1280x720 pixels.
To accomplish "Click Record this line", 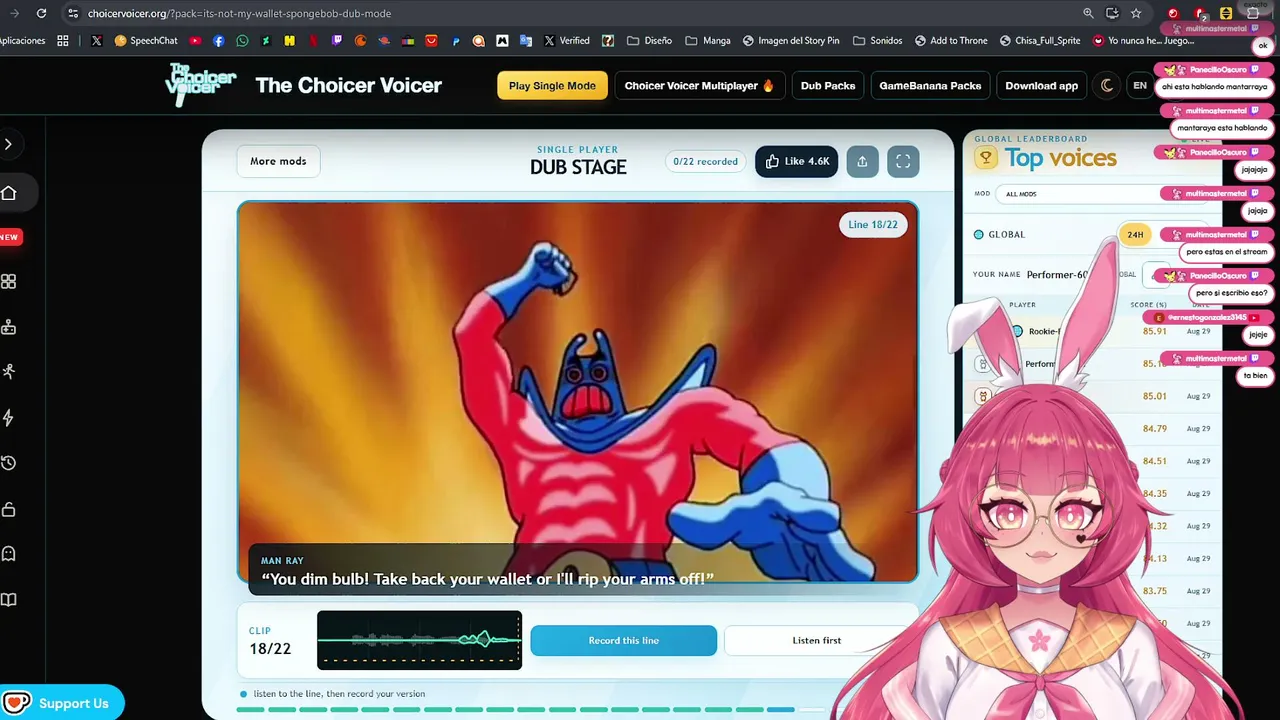I will (x=624, y=640).
